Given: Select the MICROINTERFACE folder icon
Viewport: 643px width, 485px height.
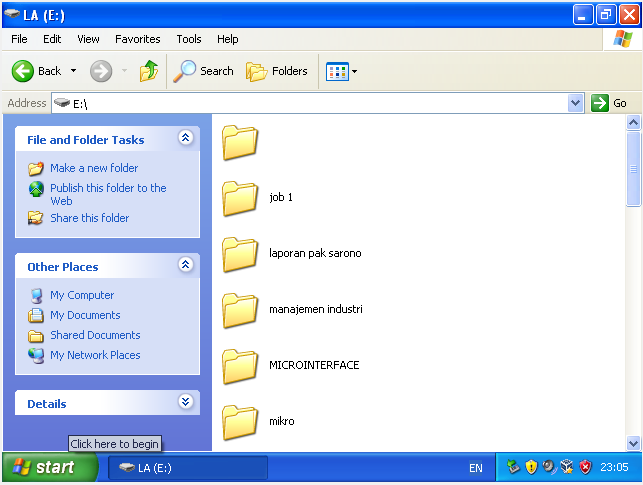Looking at the screenshot, I should tap(240, 367).
